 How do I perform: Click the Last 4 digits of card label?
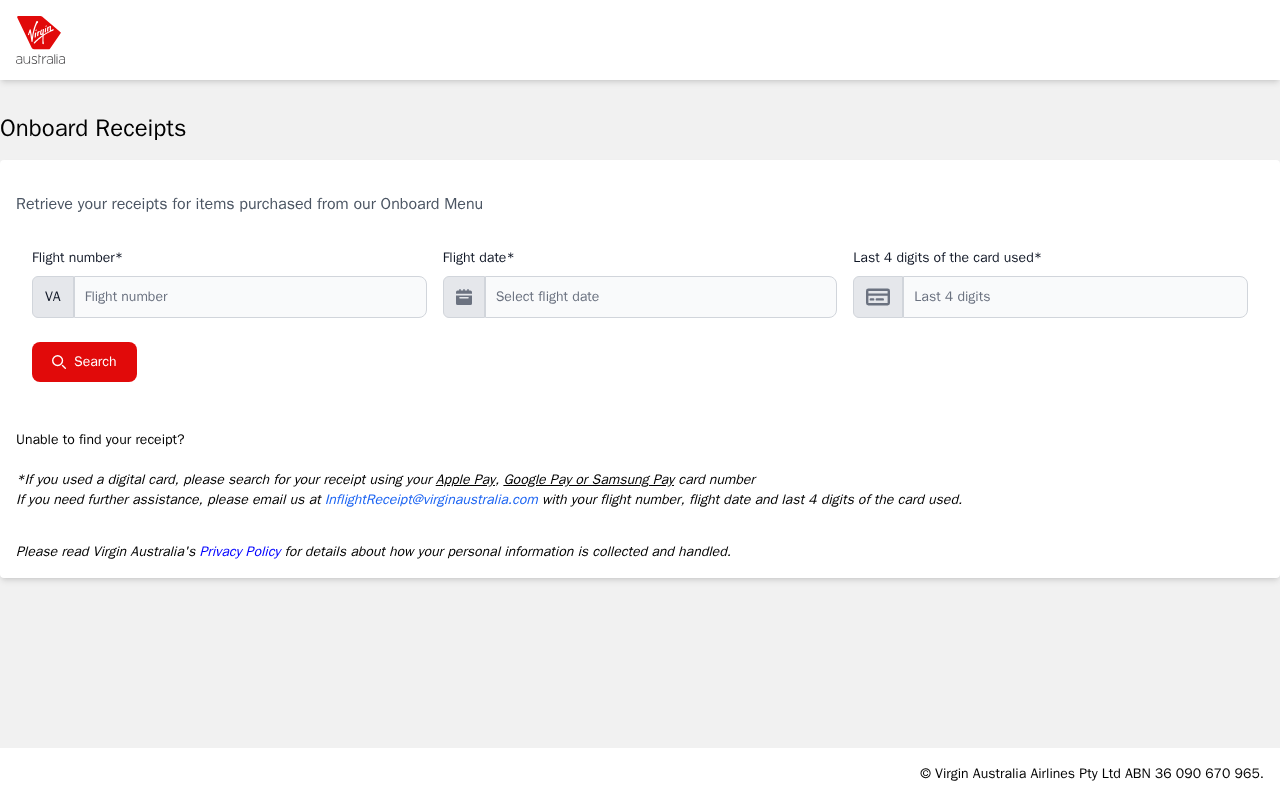[x=947, y=258]
